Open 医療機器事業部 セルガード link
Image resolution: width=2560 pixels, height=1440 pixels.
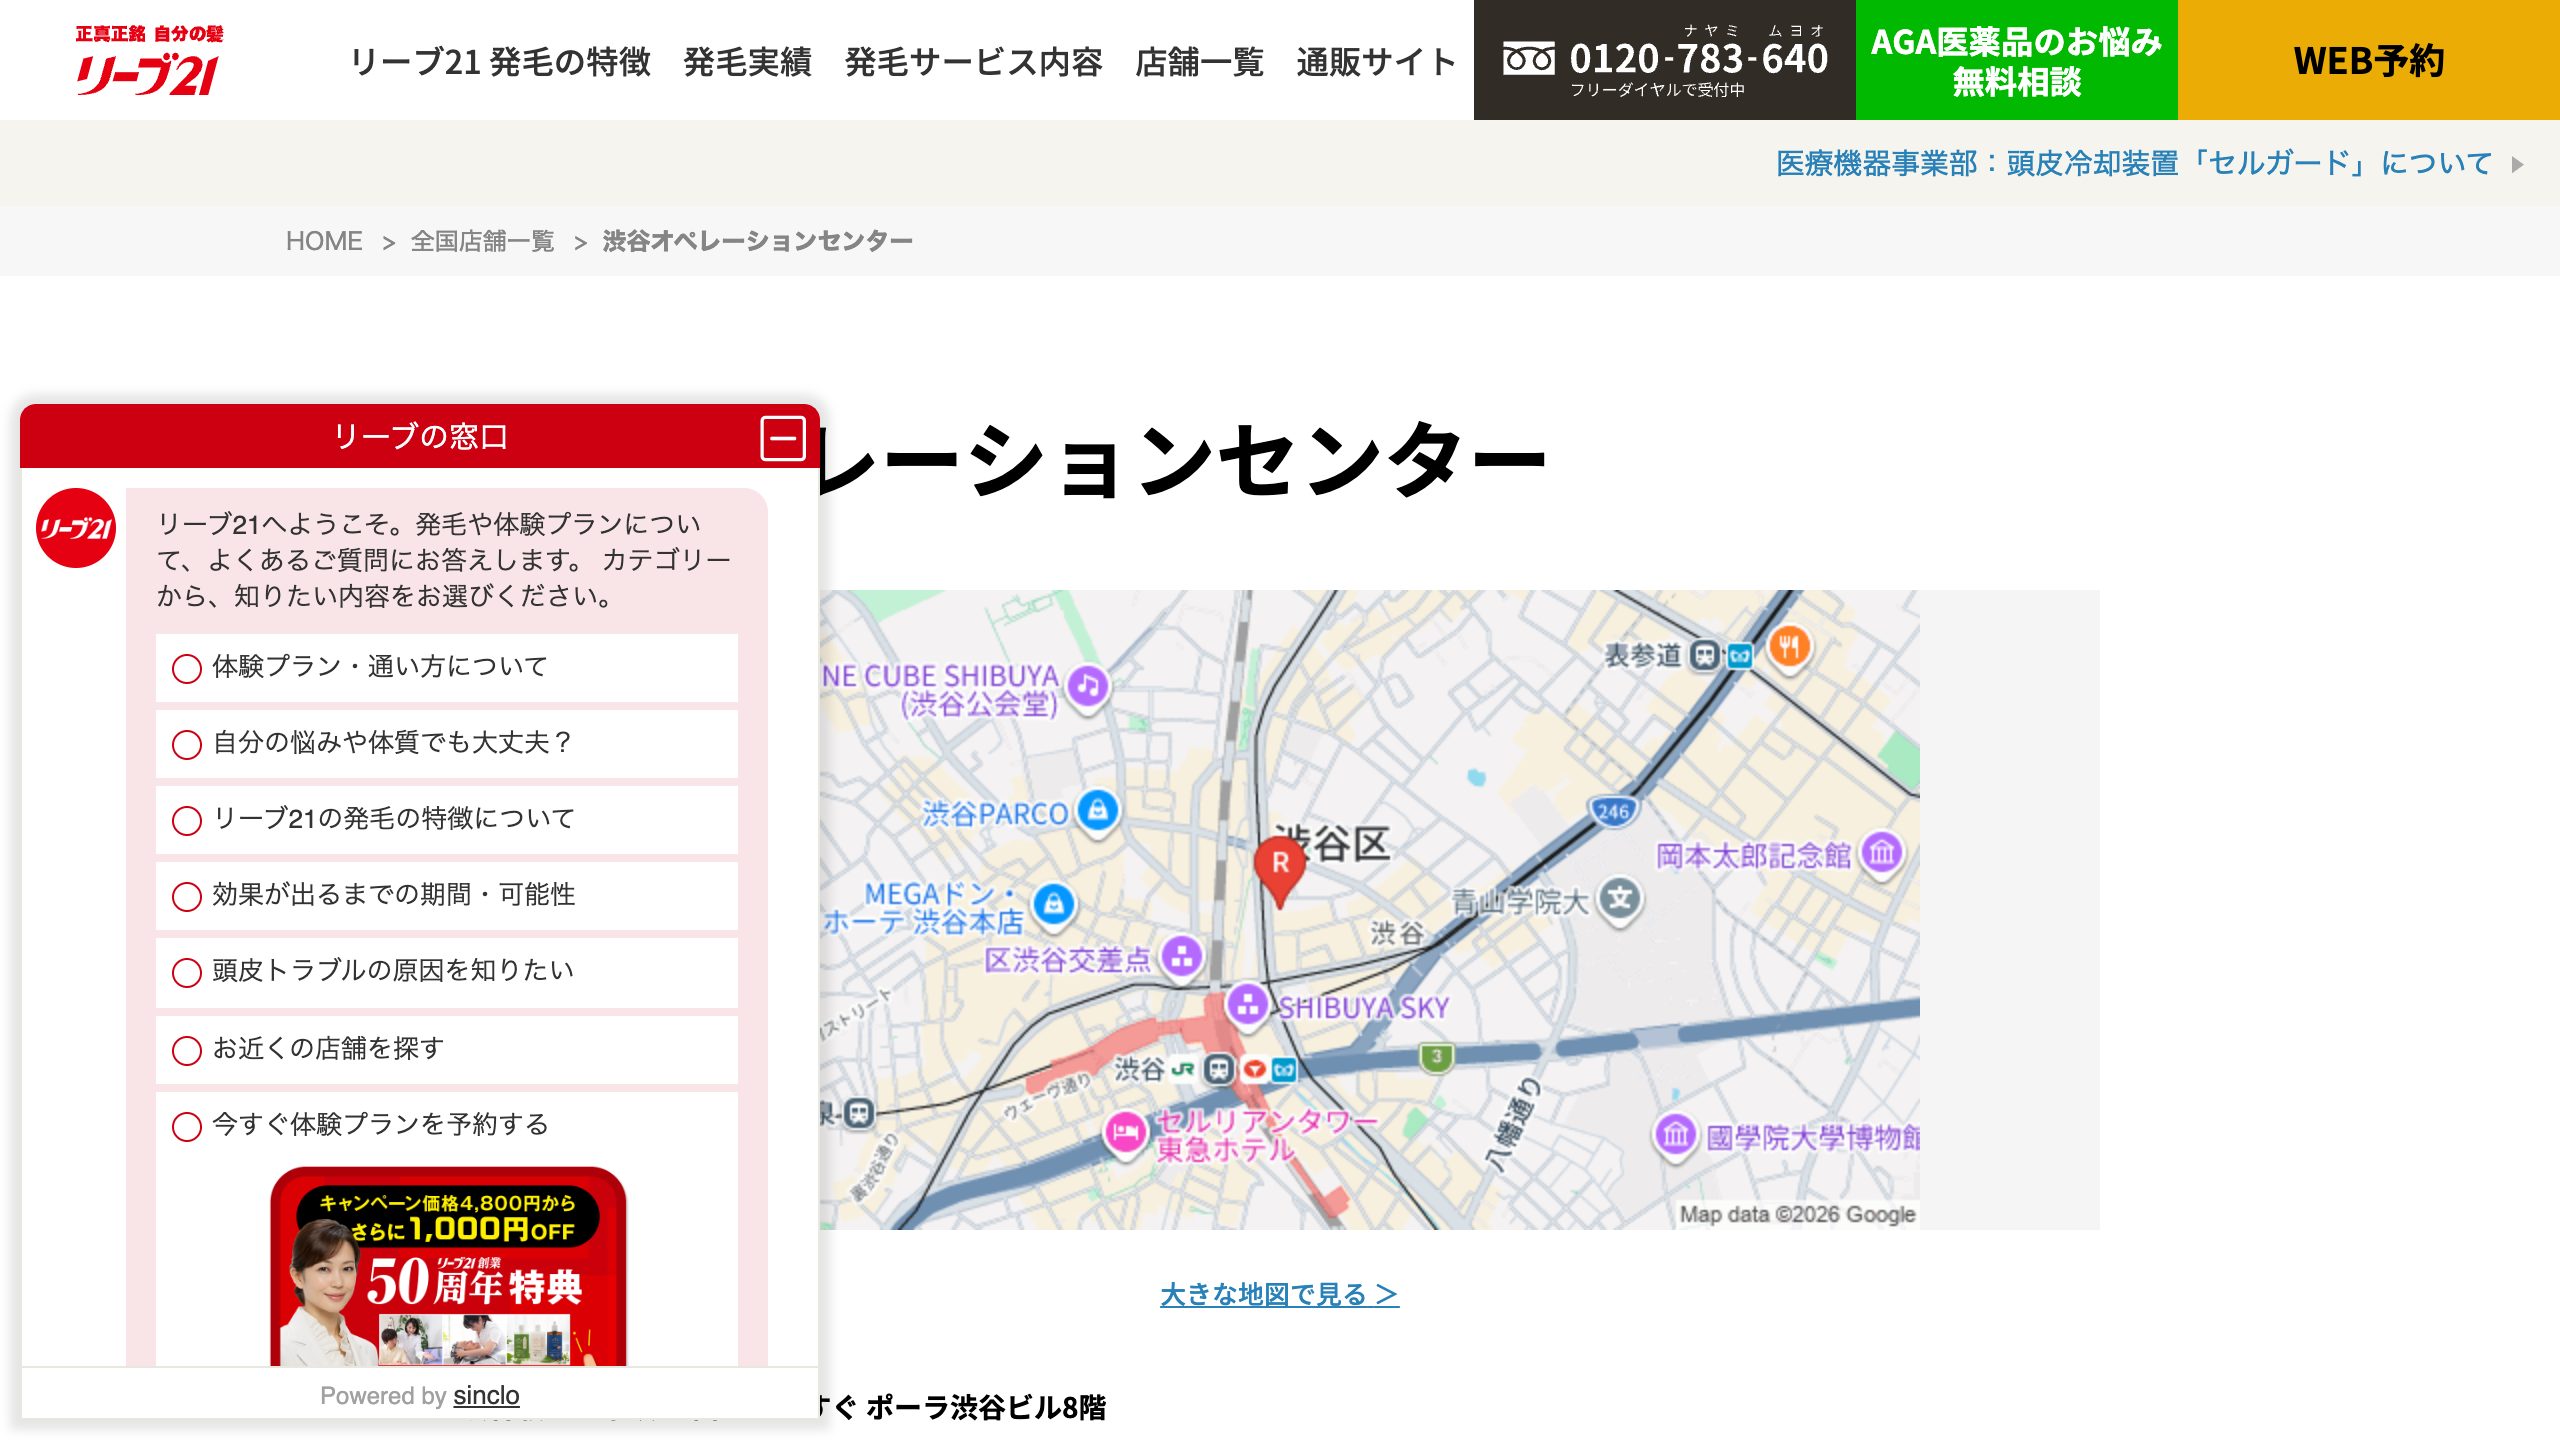(2134, 163)
